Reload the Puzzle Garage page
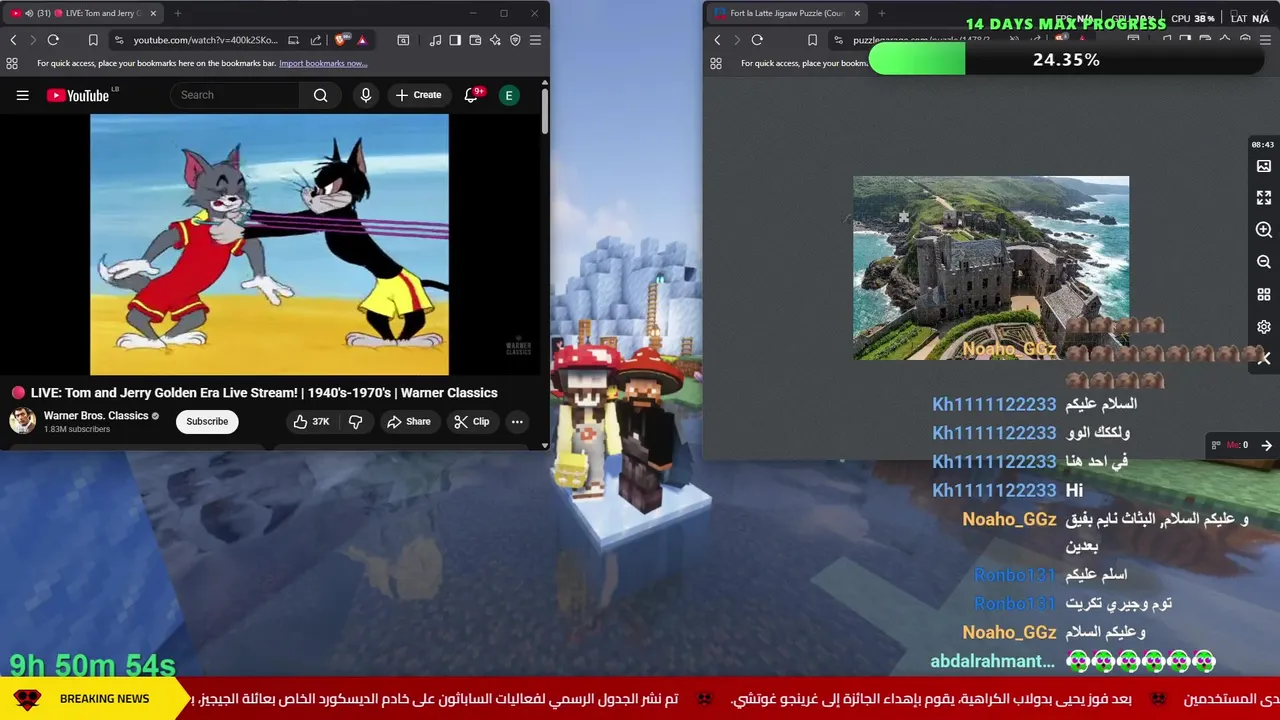 coord(757,40)
